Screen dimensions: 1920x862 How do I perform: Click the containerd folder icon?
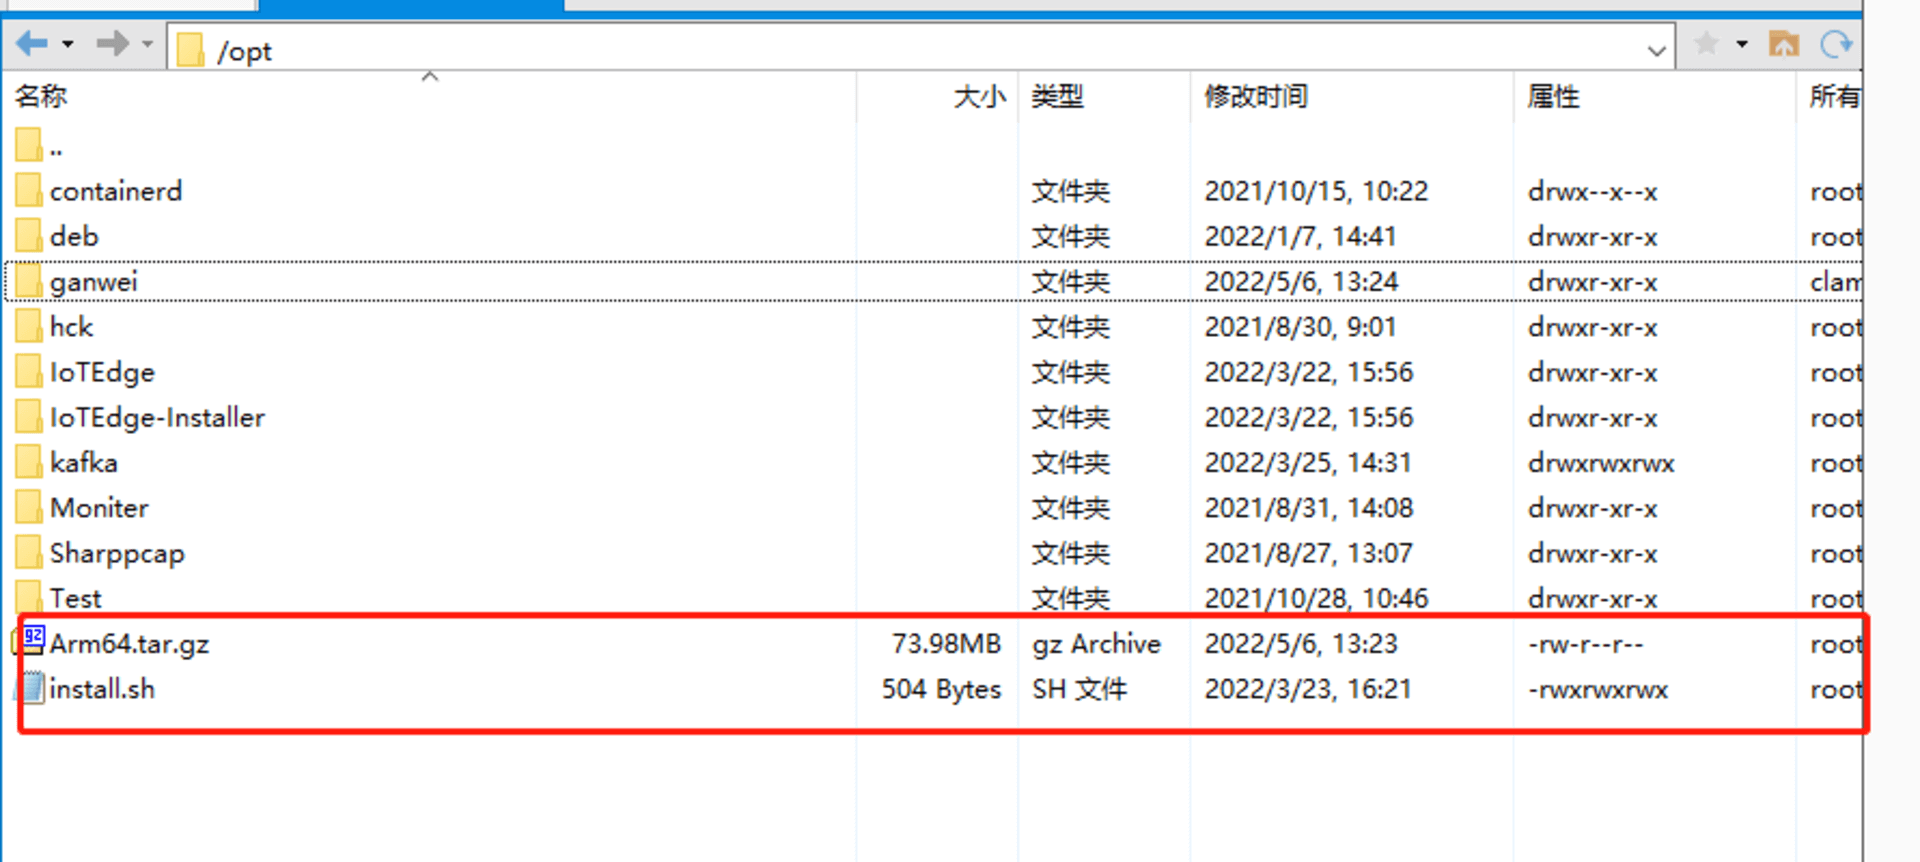28,191
